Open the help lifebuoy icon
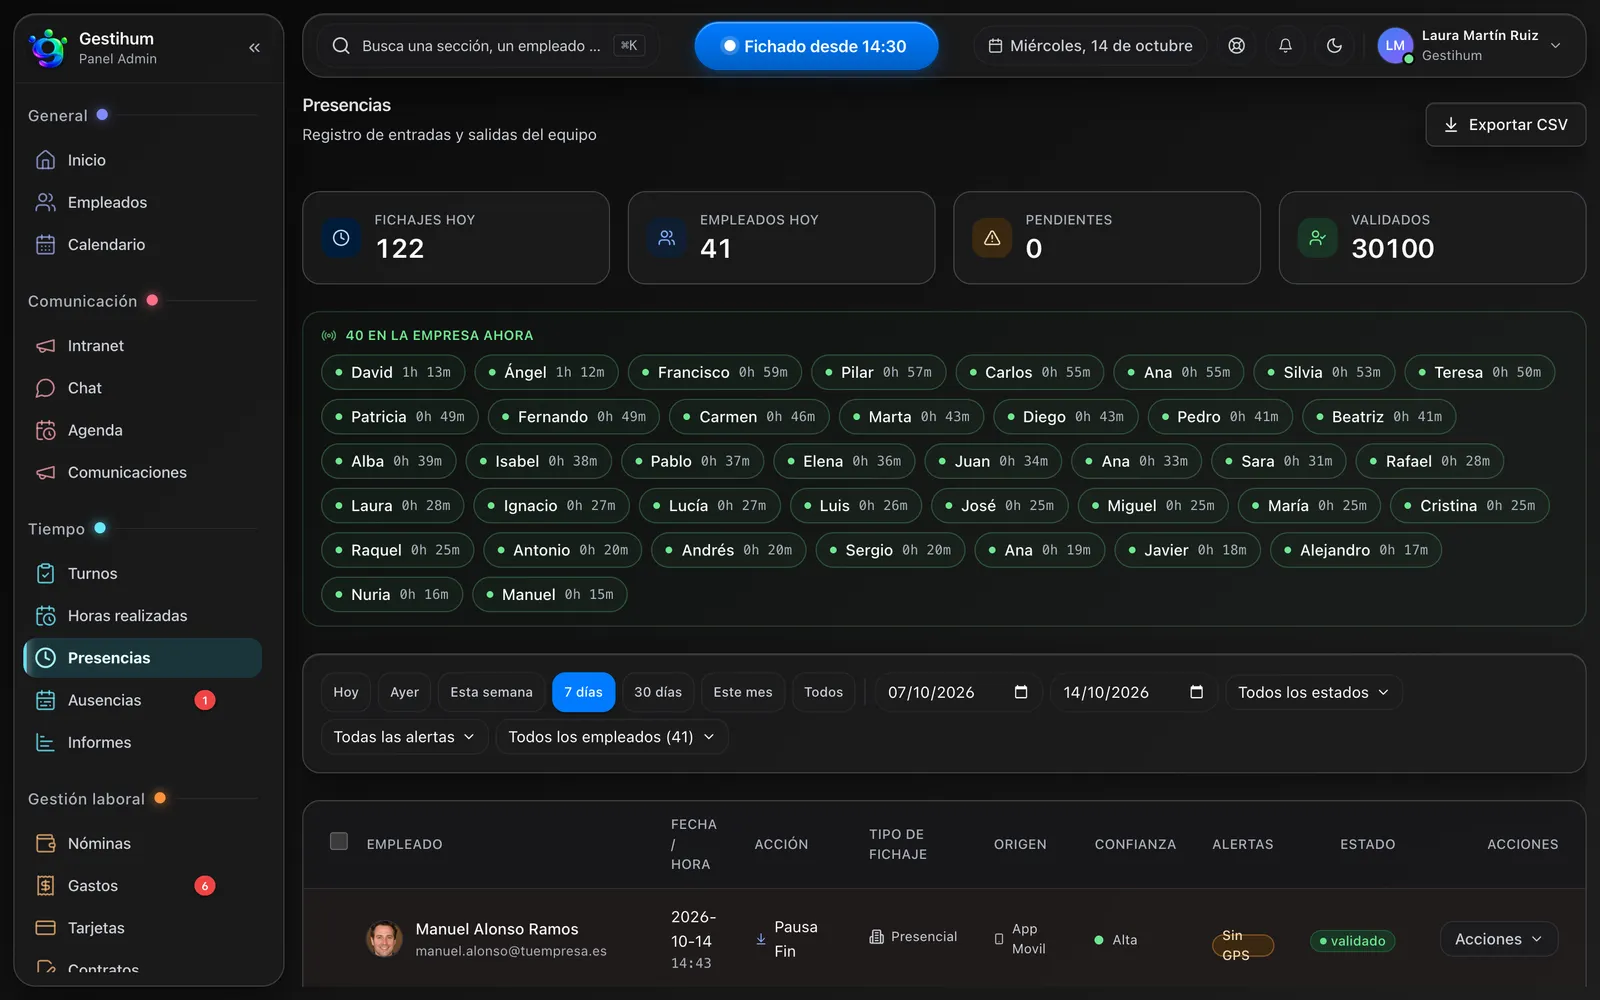Image resolution: width=1600 pixels, height=1000 pixels. click(x=1237, y=46)
